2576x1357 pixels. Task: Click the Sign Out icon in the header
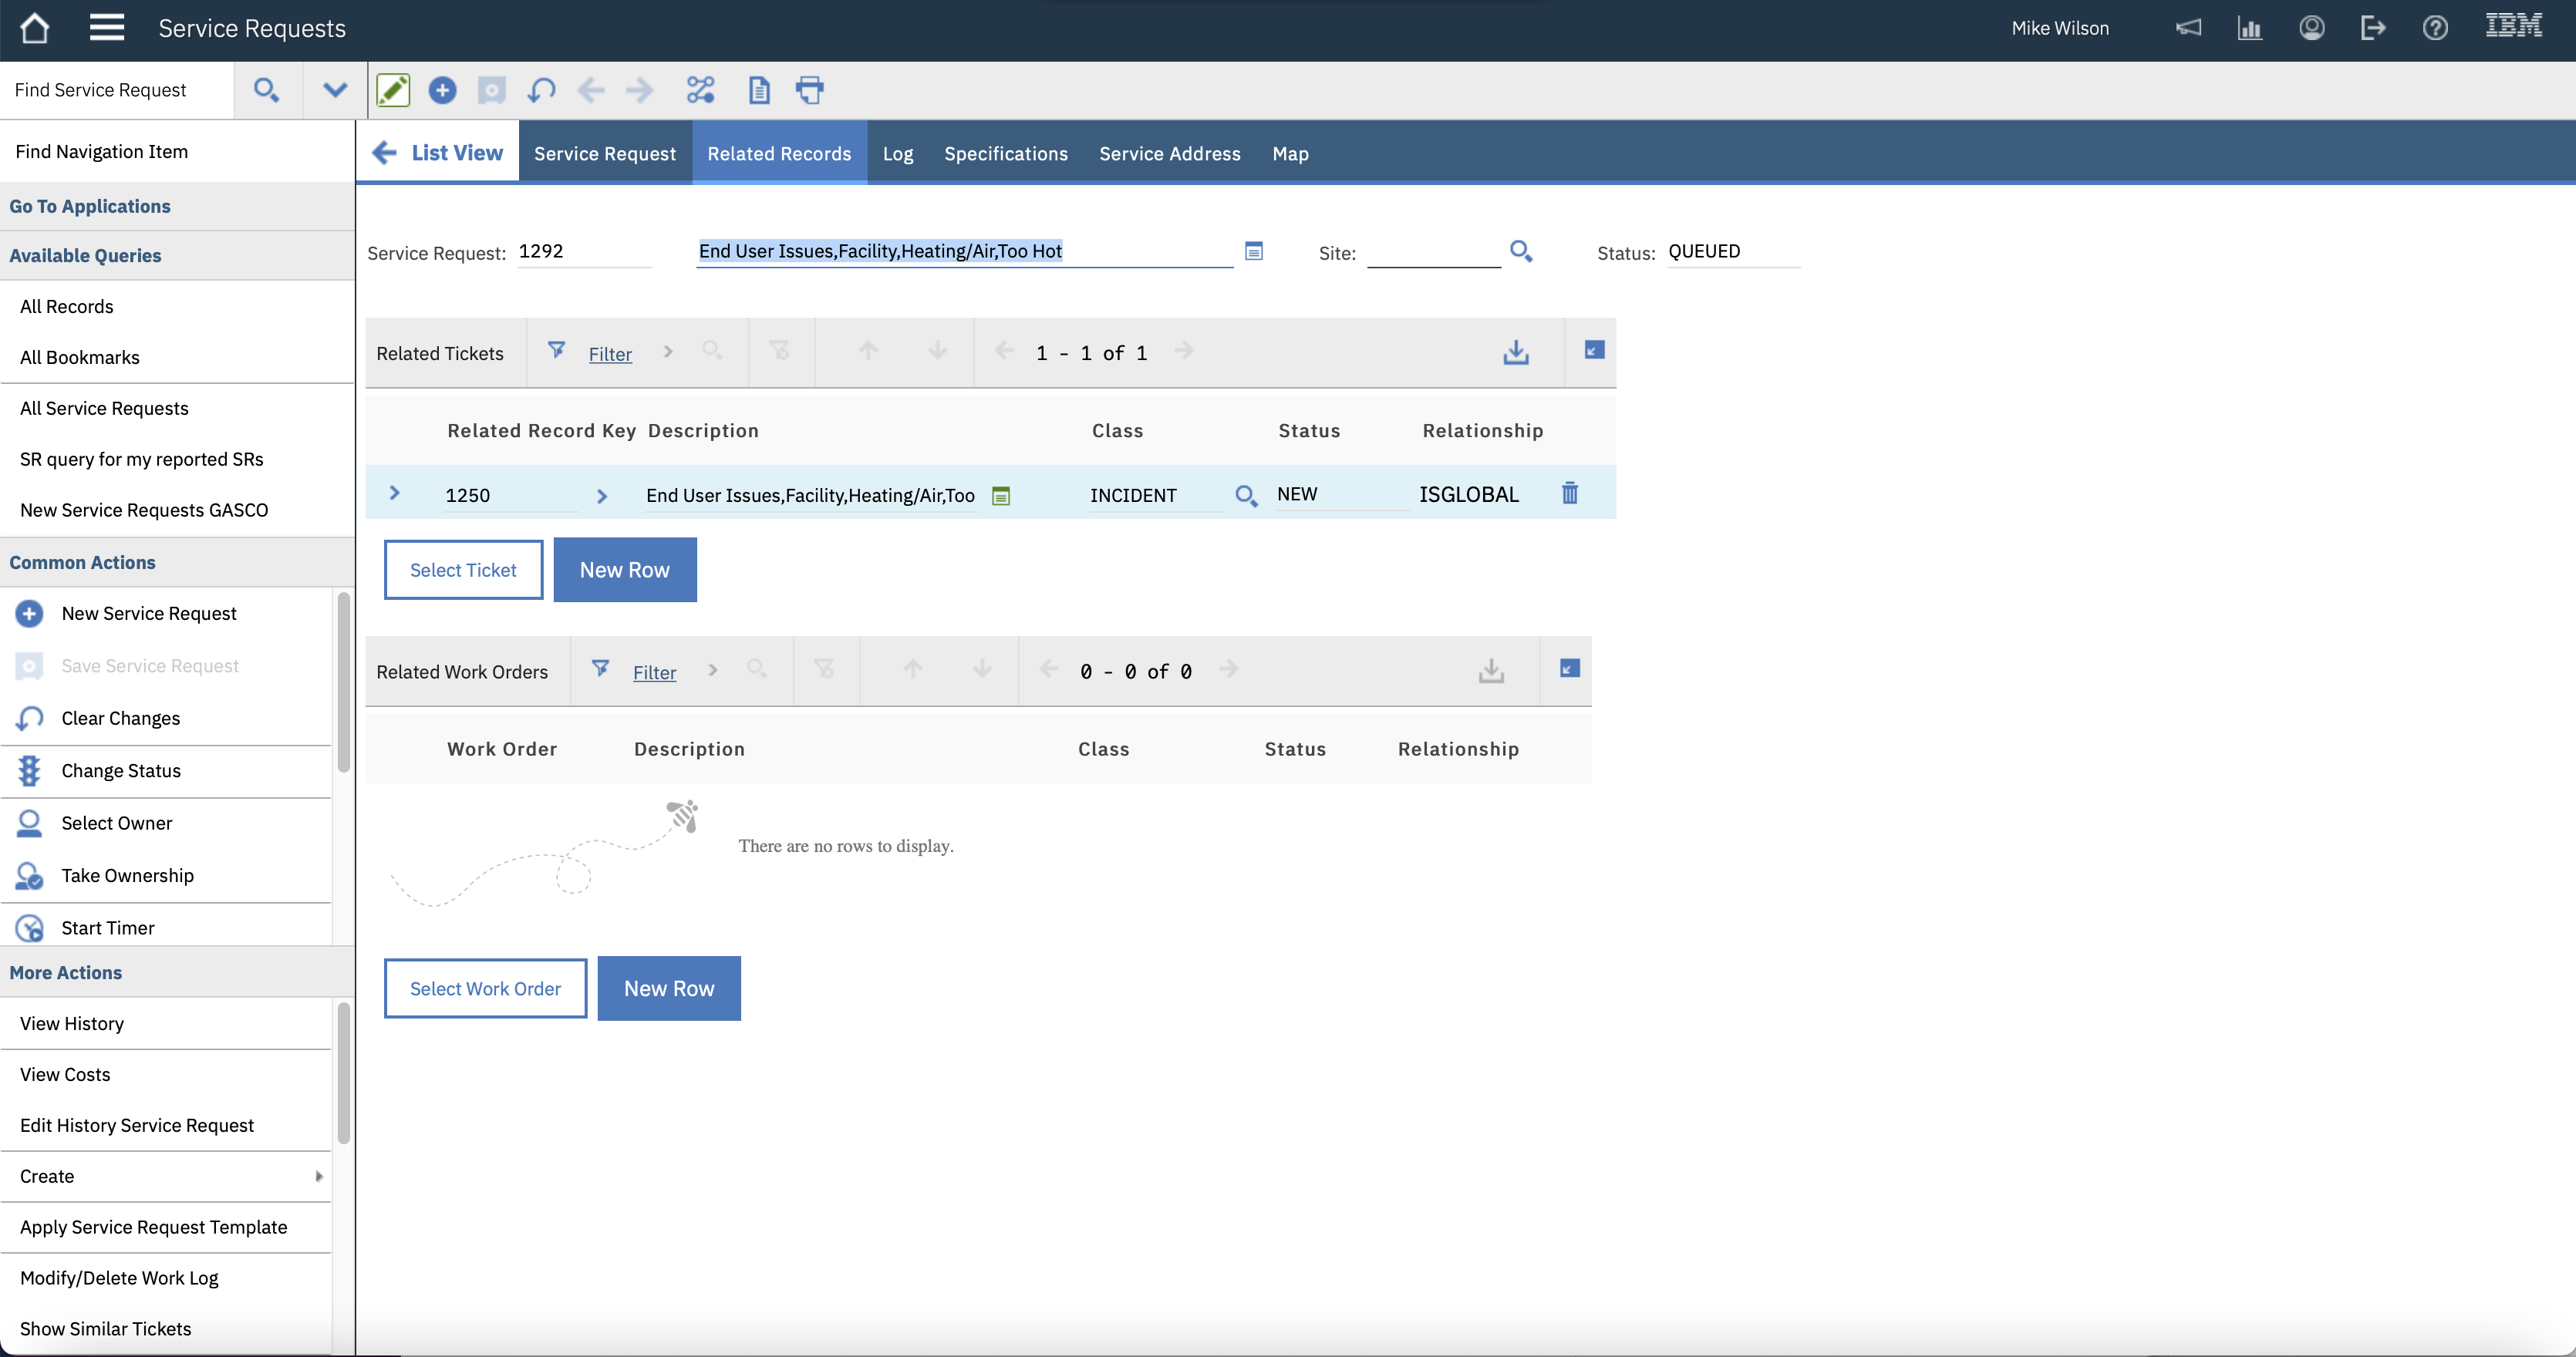[2373, 28]
